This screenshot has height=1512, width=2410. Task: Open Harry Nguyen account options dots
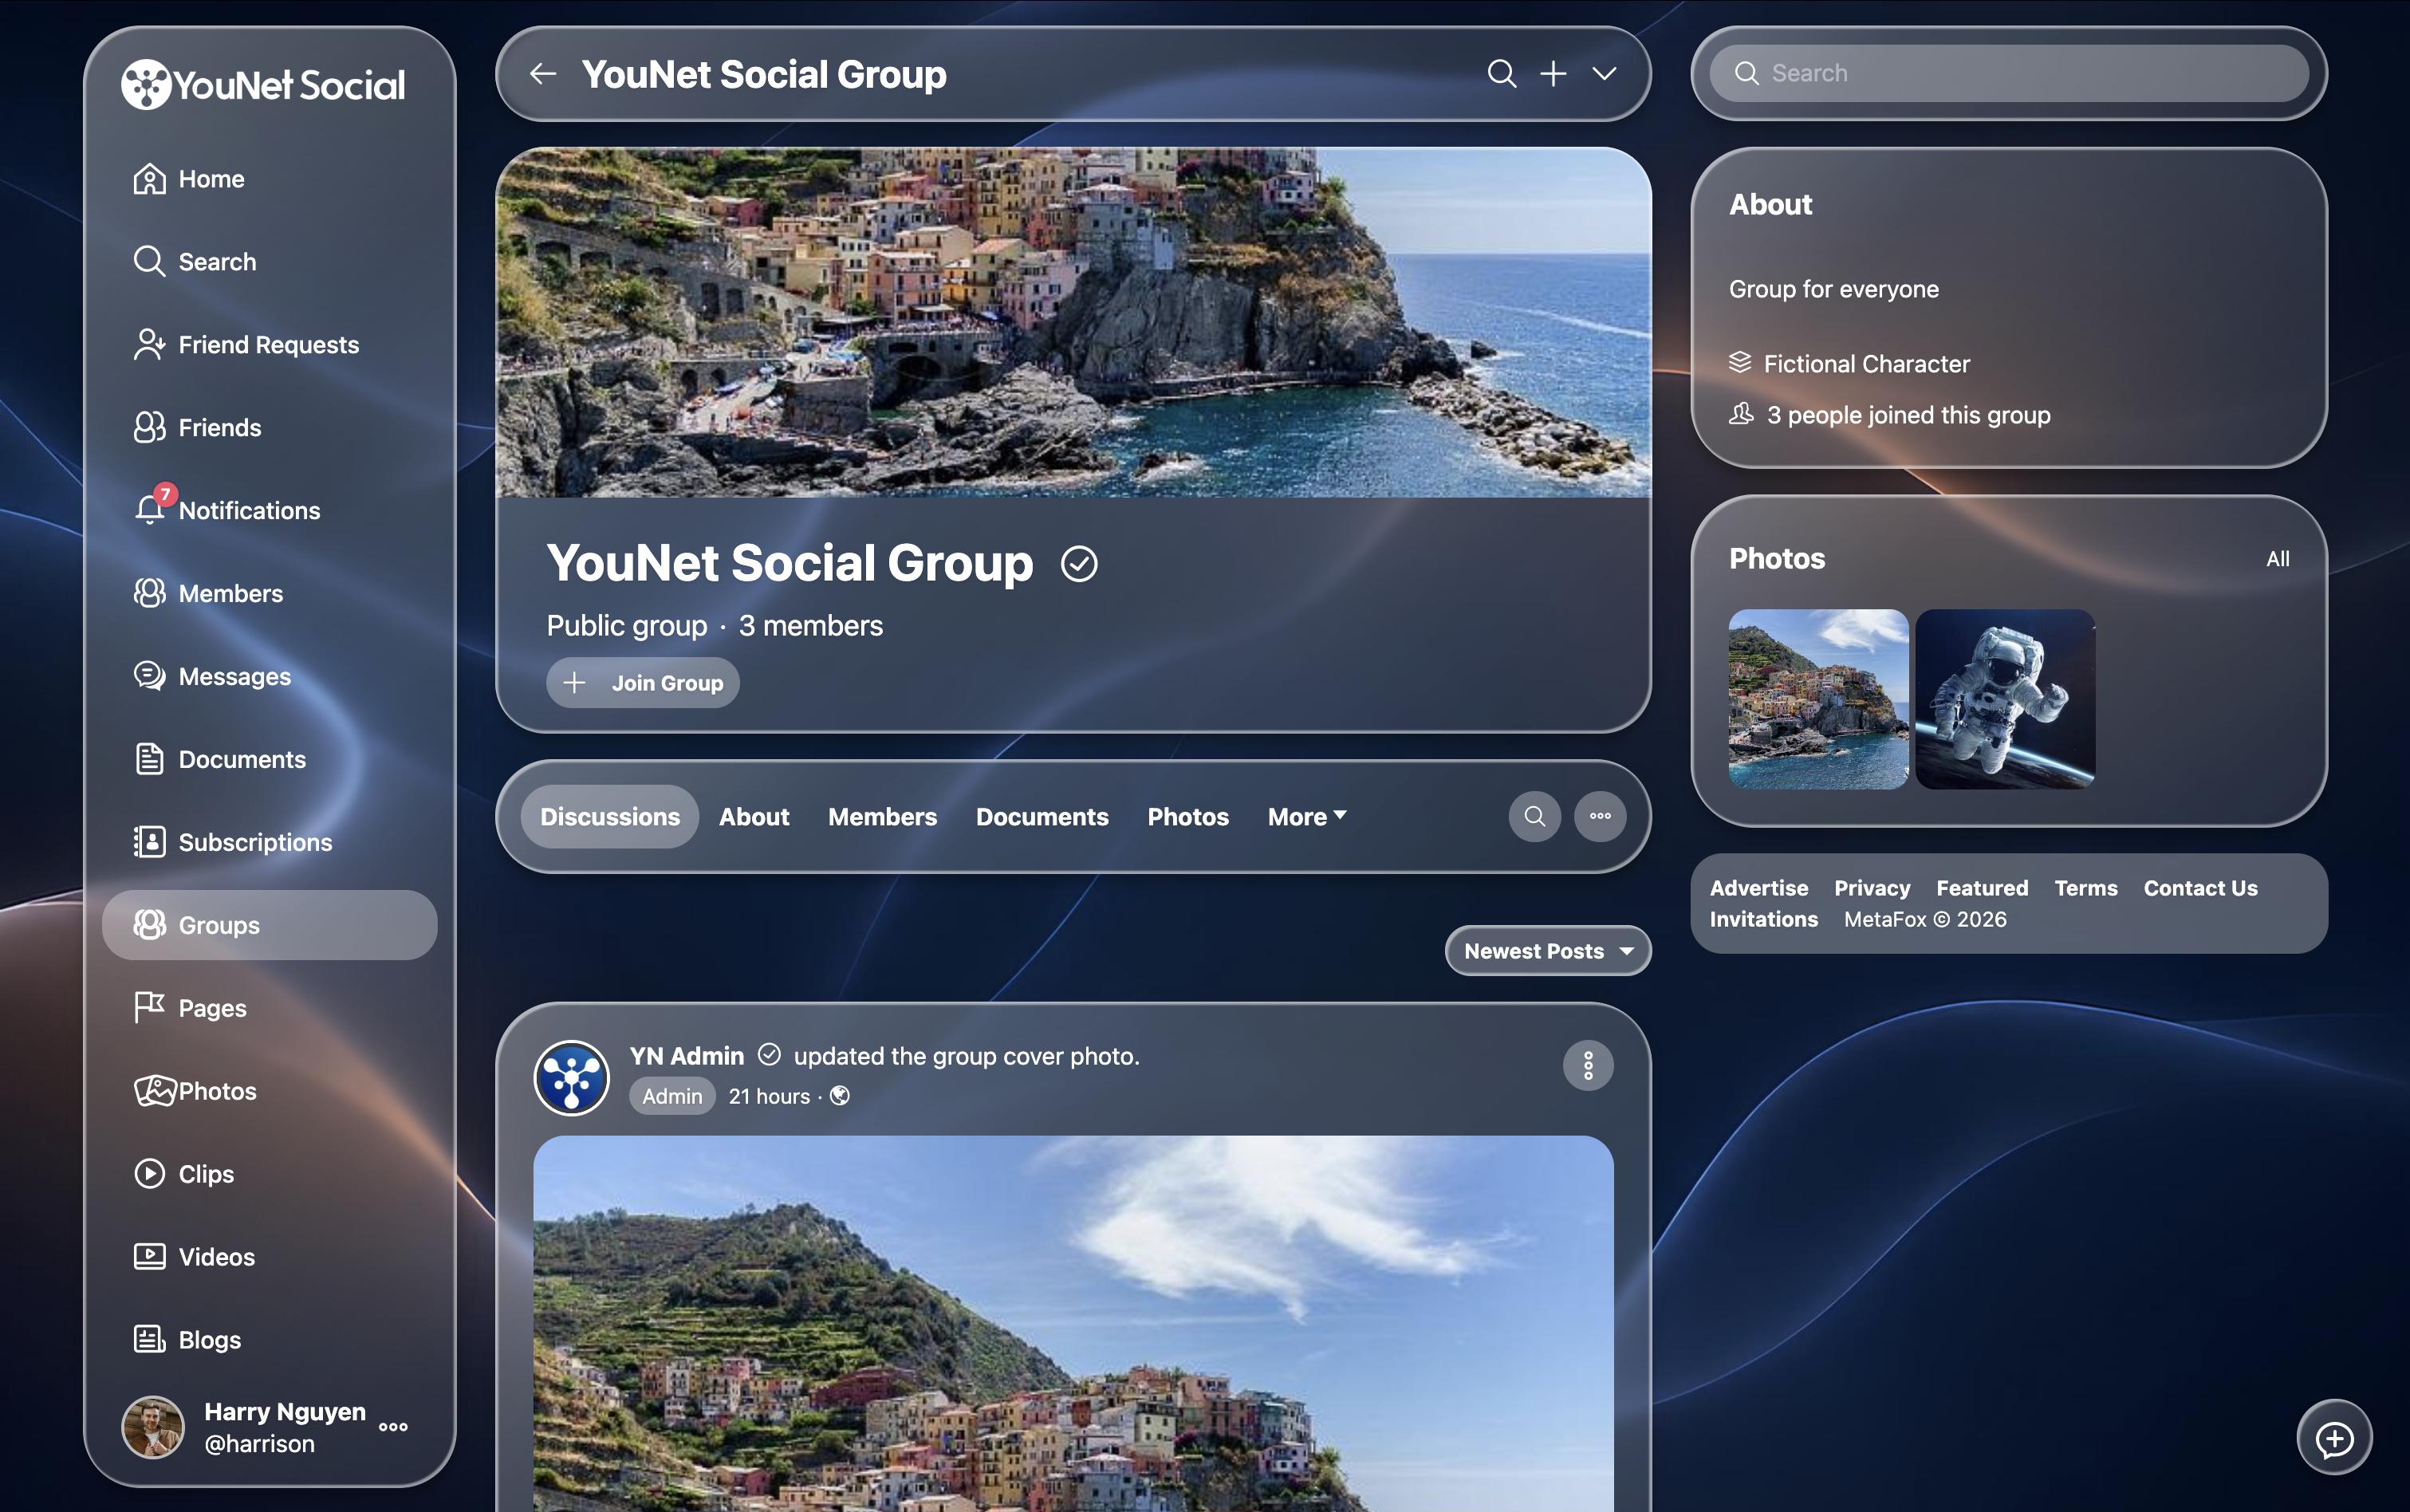coord(393,1426)
